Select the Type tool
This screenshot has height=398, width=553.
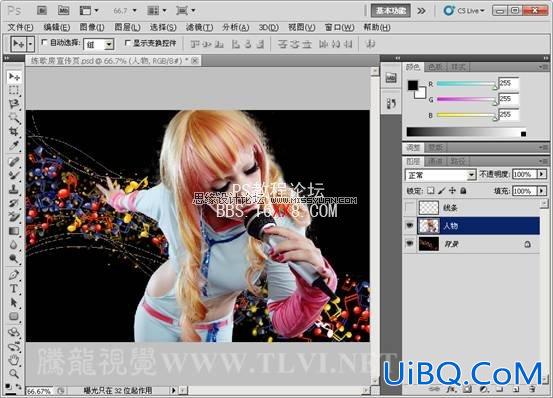[14, 289]
